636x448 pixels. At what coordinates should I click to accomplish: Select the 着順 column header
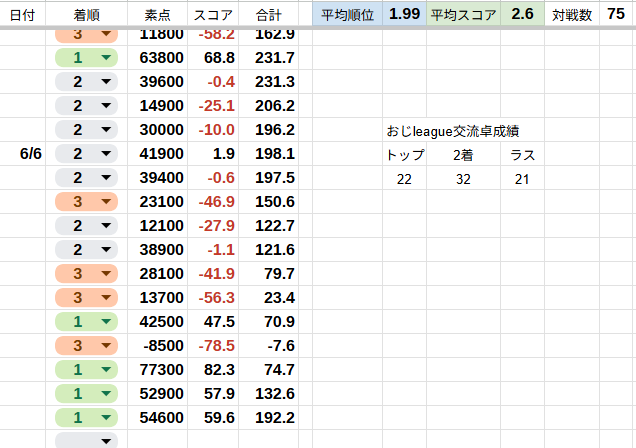86,15
